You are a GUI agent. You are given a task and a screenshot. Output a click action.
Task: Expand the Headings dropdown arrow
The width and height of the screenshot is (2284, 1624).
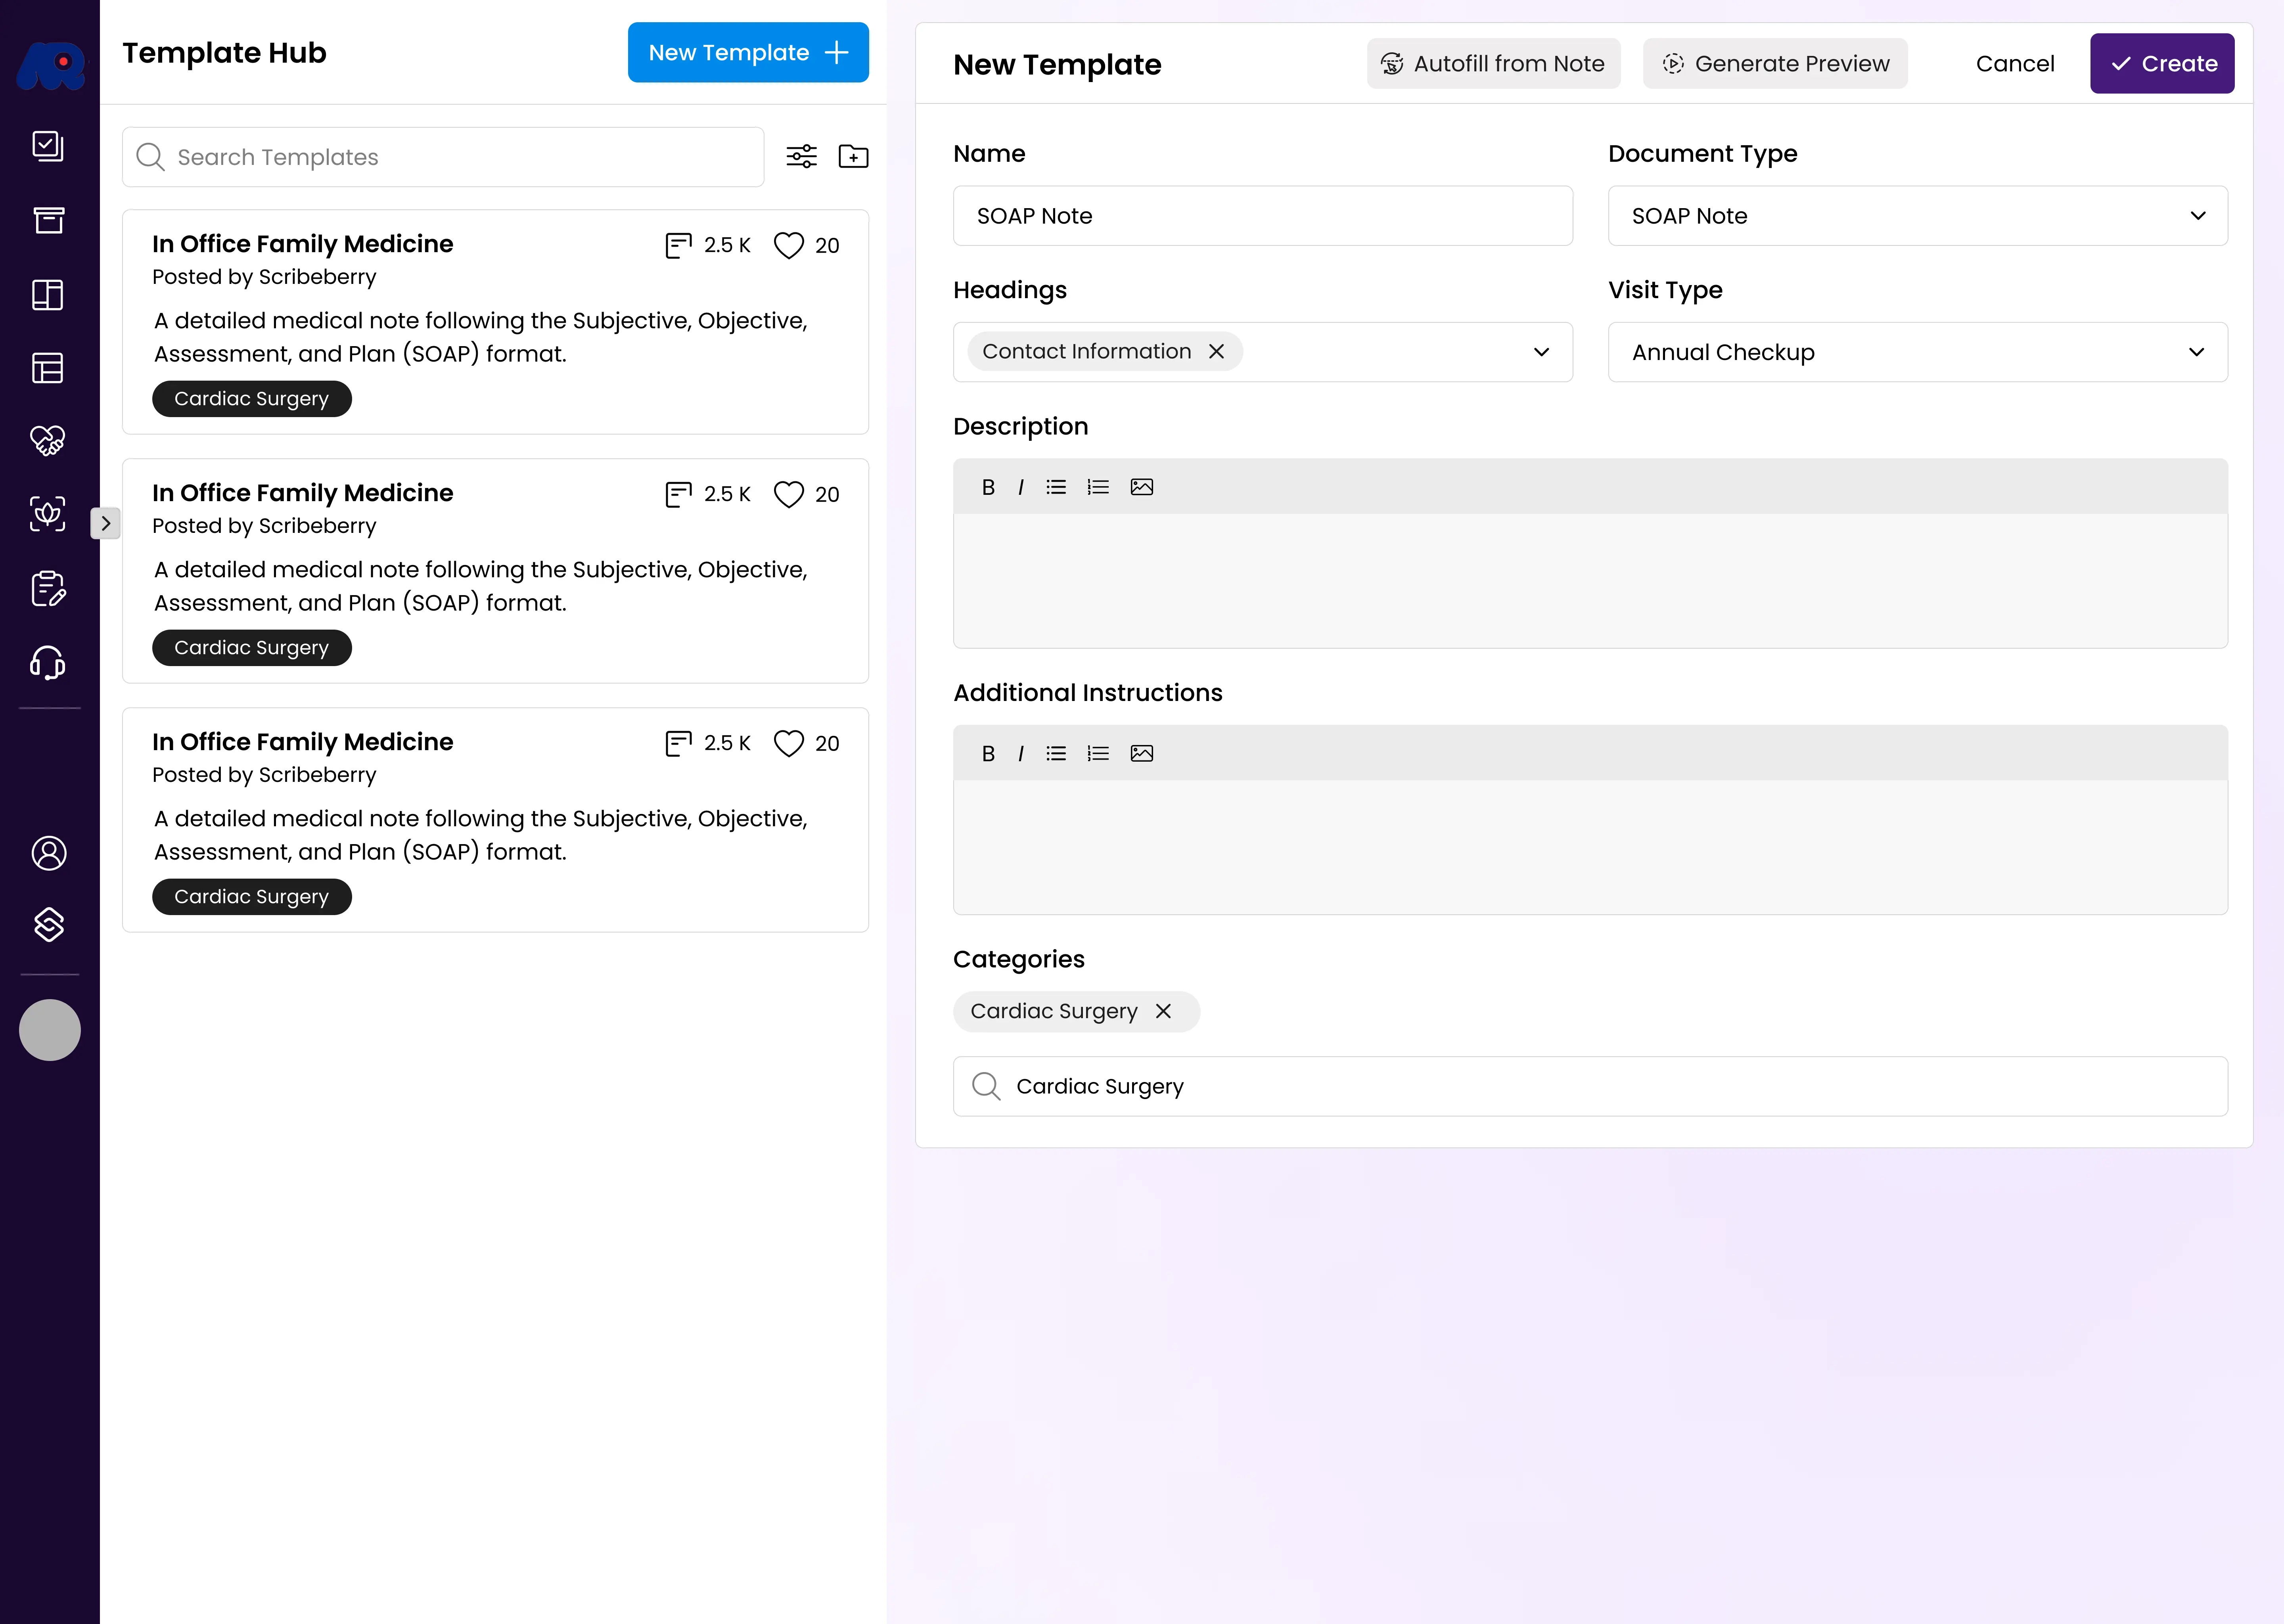point(1541,352)
